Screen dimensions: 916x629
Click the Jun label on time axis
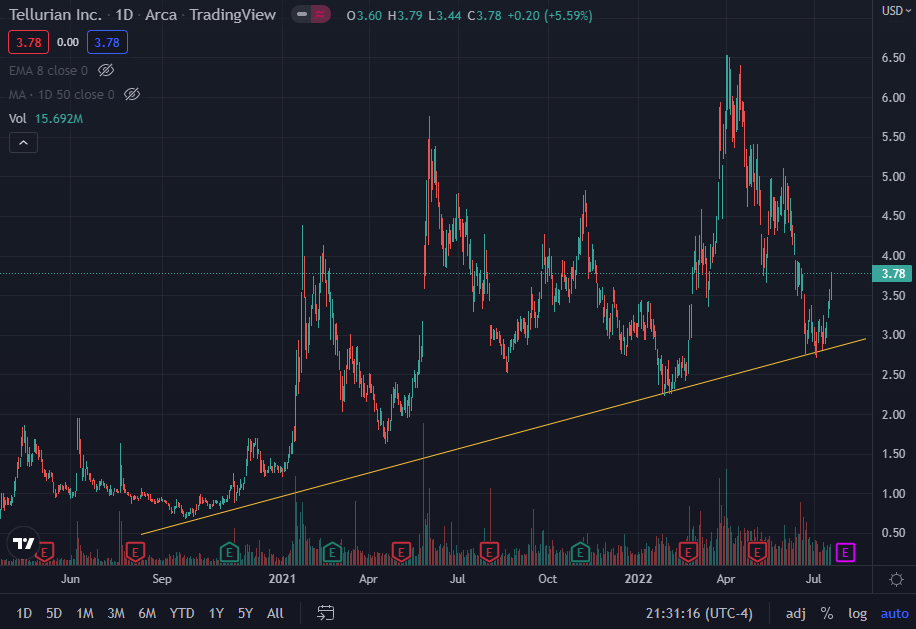pos(70,579)
